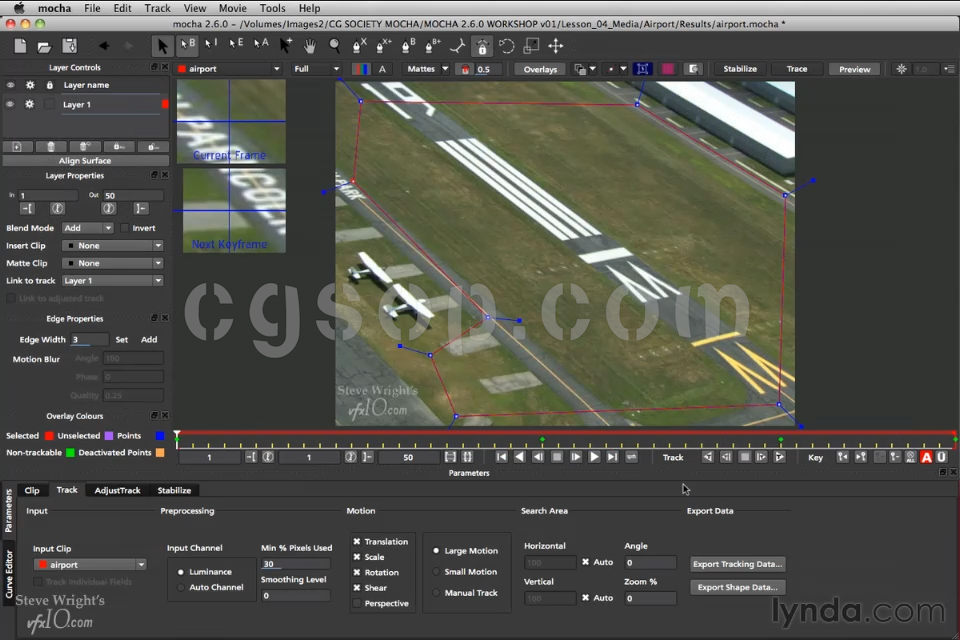Open the Blend Mode Add dropdown
This screenshot has height=640, width=960.
tap(87, 228)
